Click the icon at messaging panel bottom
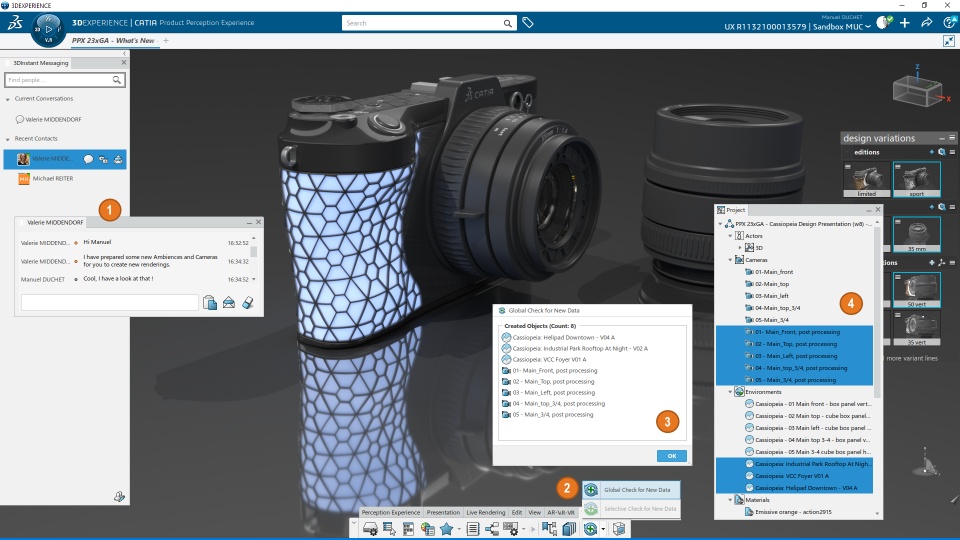 tap(119, 497)
